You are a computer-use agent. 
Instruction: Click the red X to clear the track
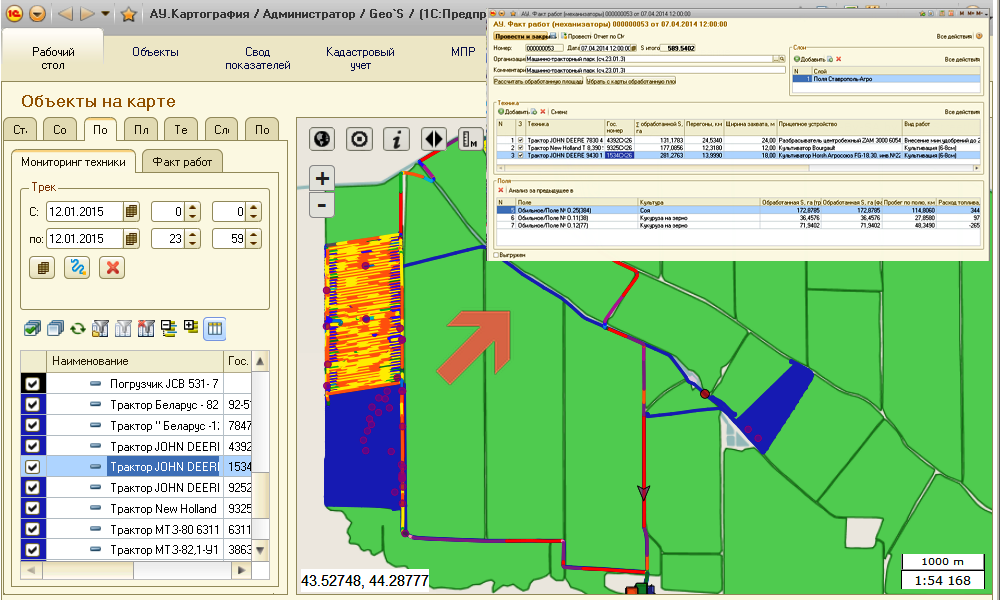click(113, 267)
